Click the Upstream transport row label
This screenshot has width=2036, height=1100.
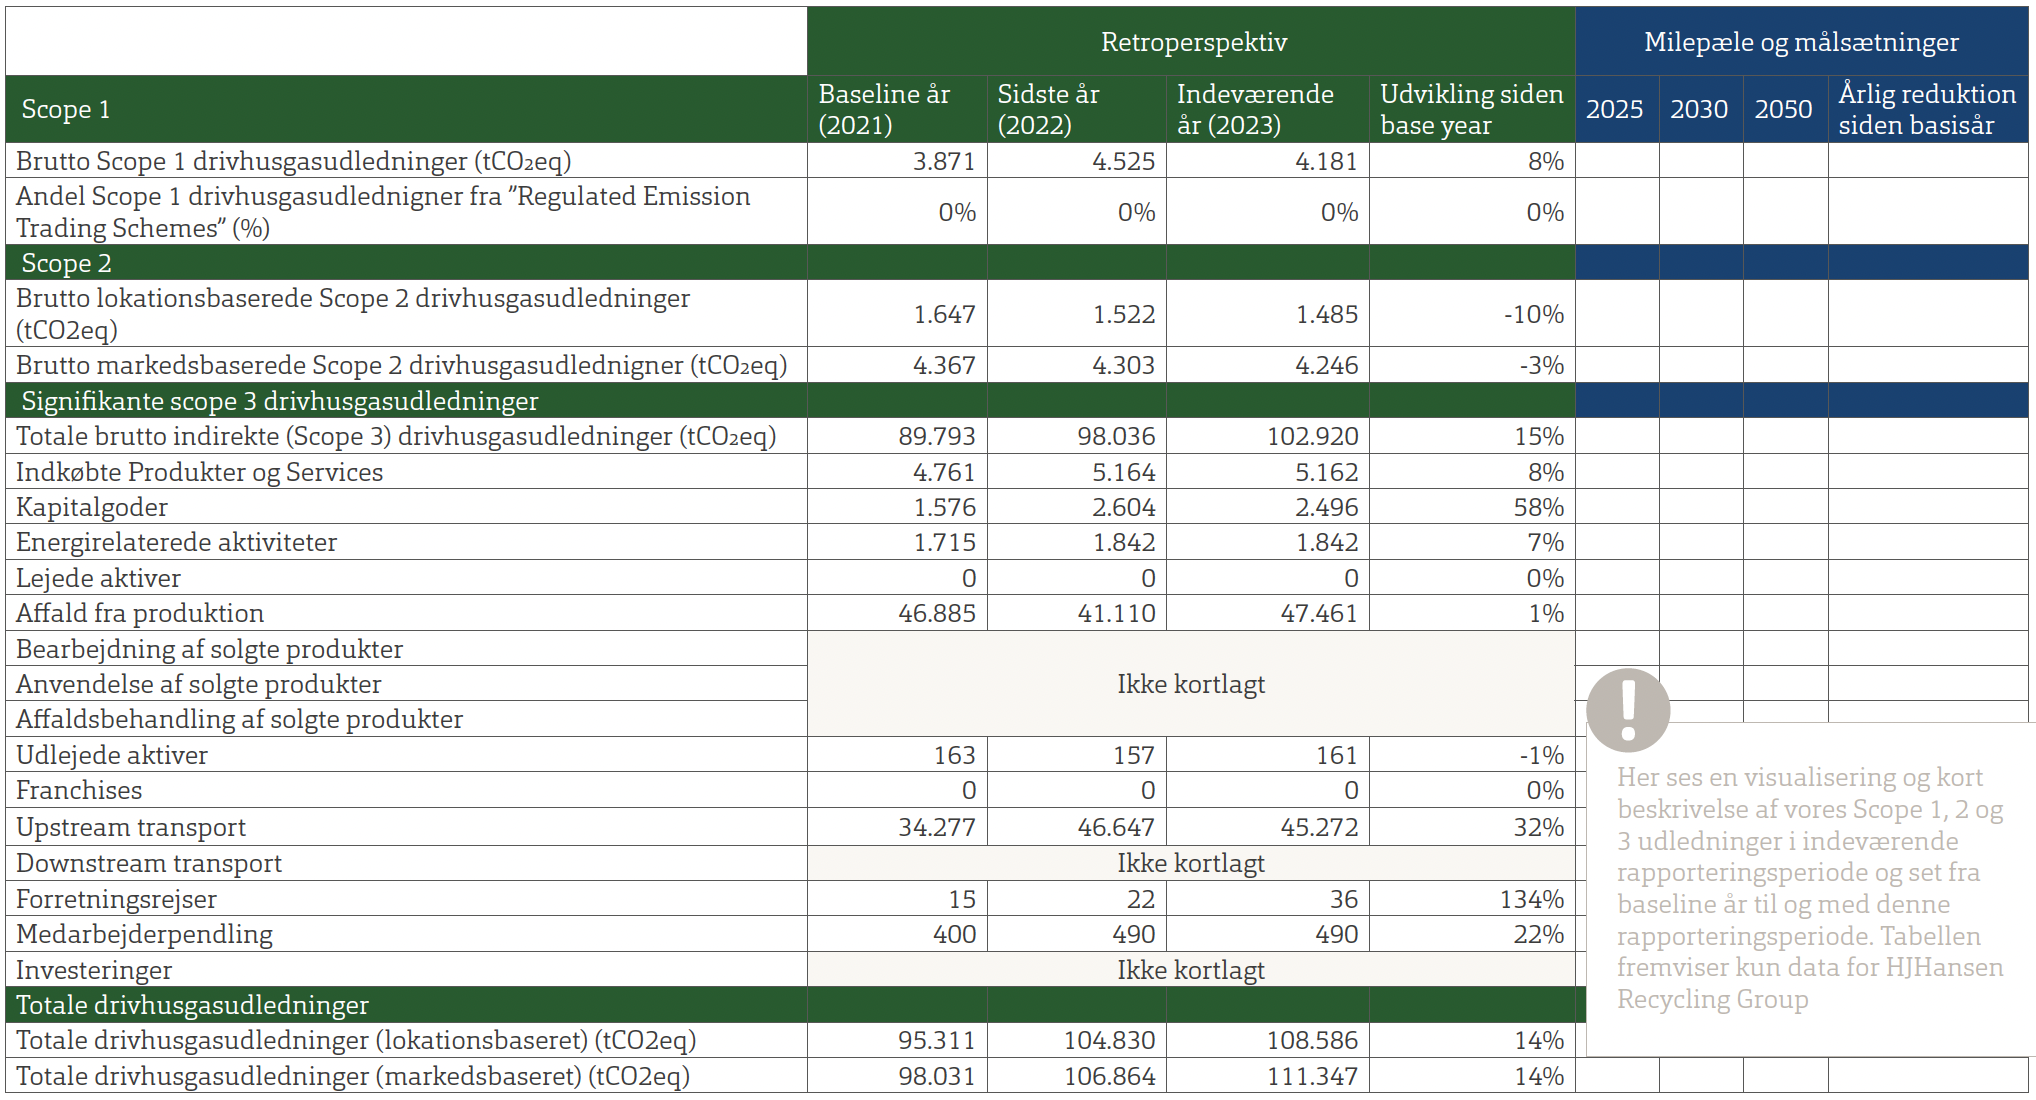click(130, 827)
